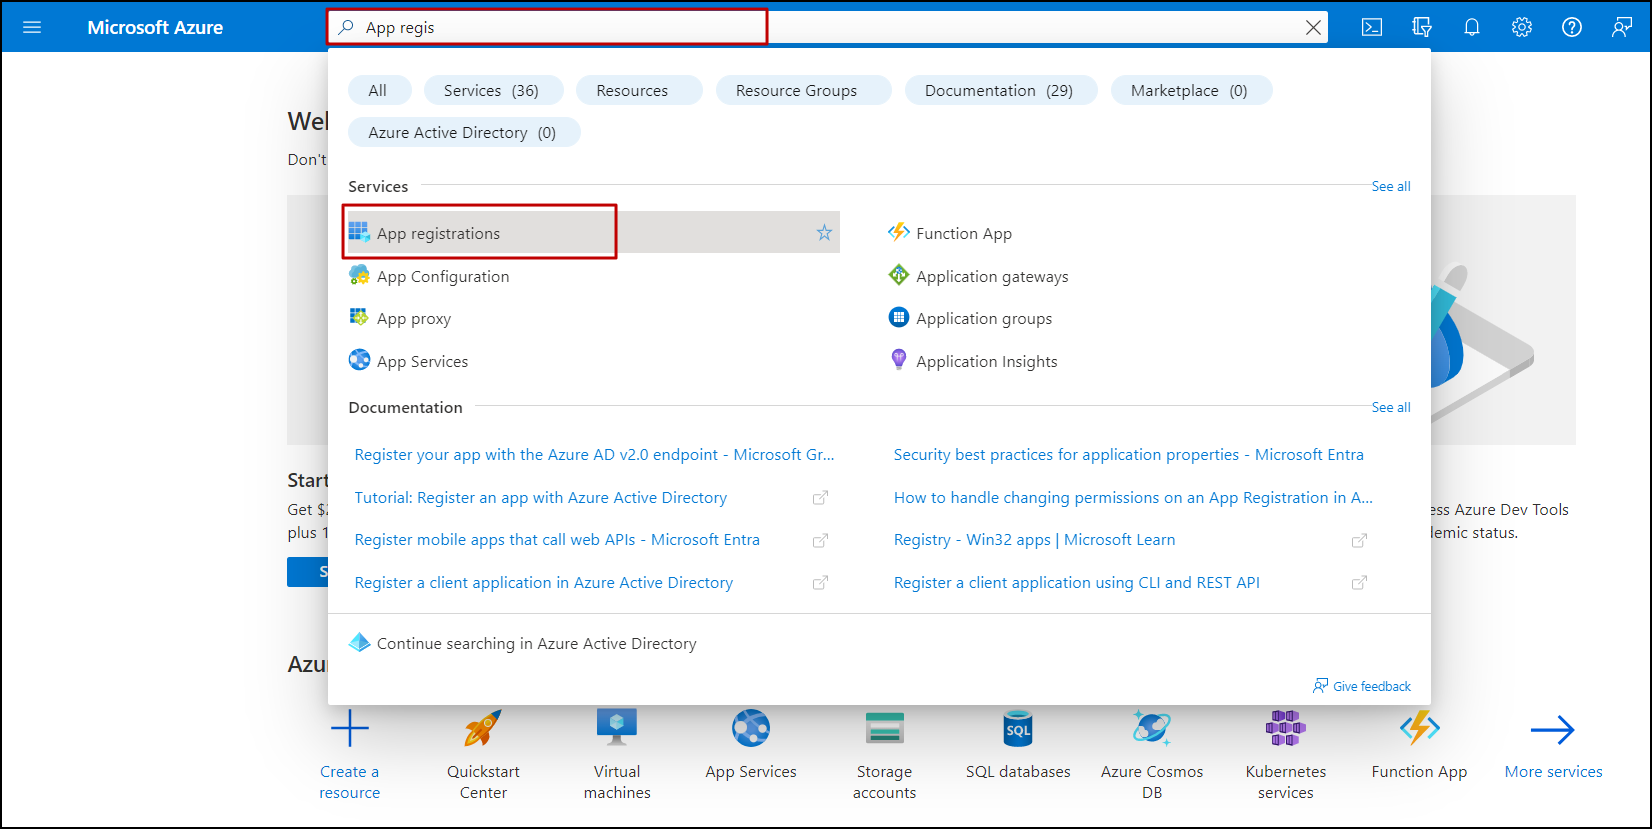The height and width of the screenshot is (829, 1652).
Task: Open Storage accounts shortcut
Action: click(884, 754)
